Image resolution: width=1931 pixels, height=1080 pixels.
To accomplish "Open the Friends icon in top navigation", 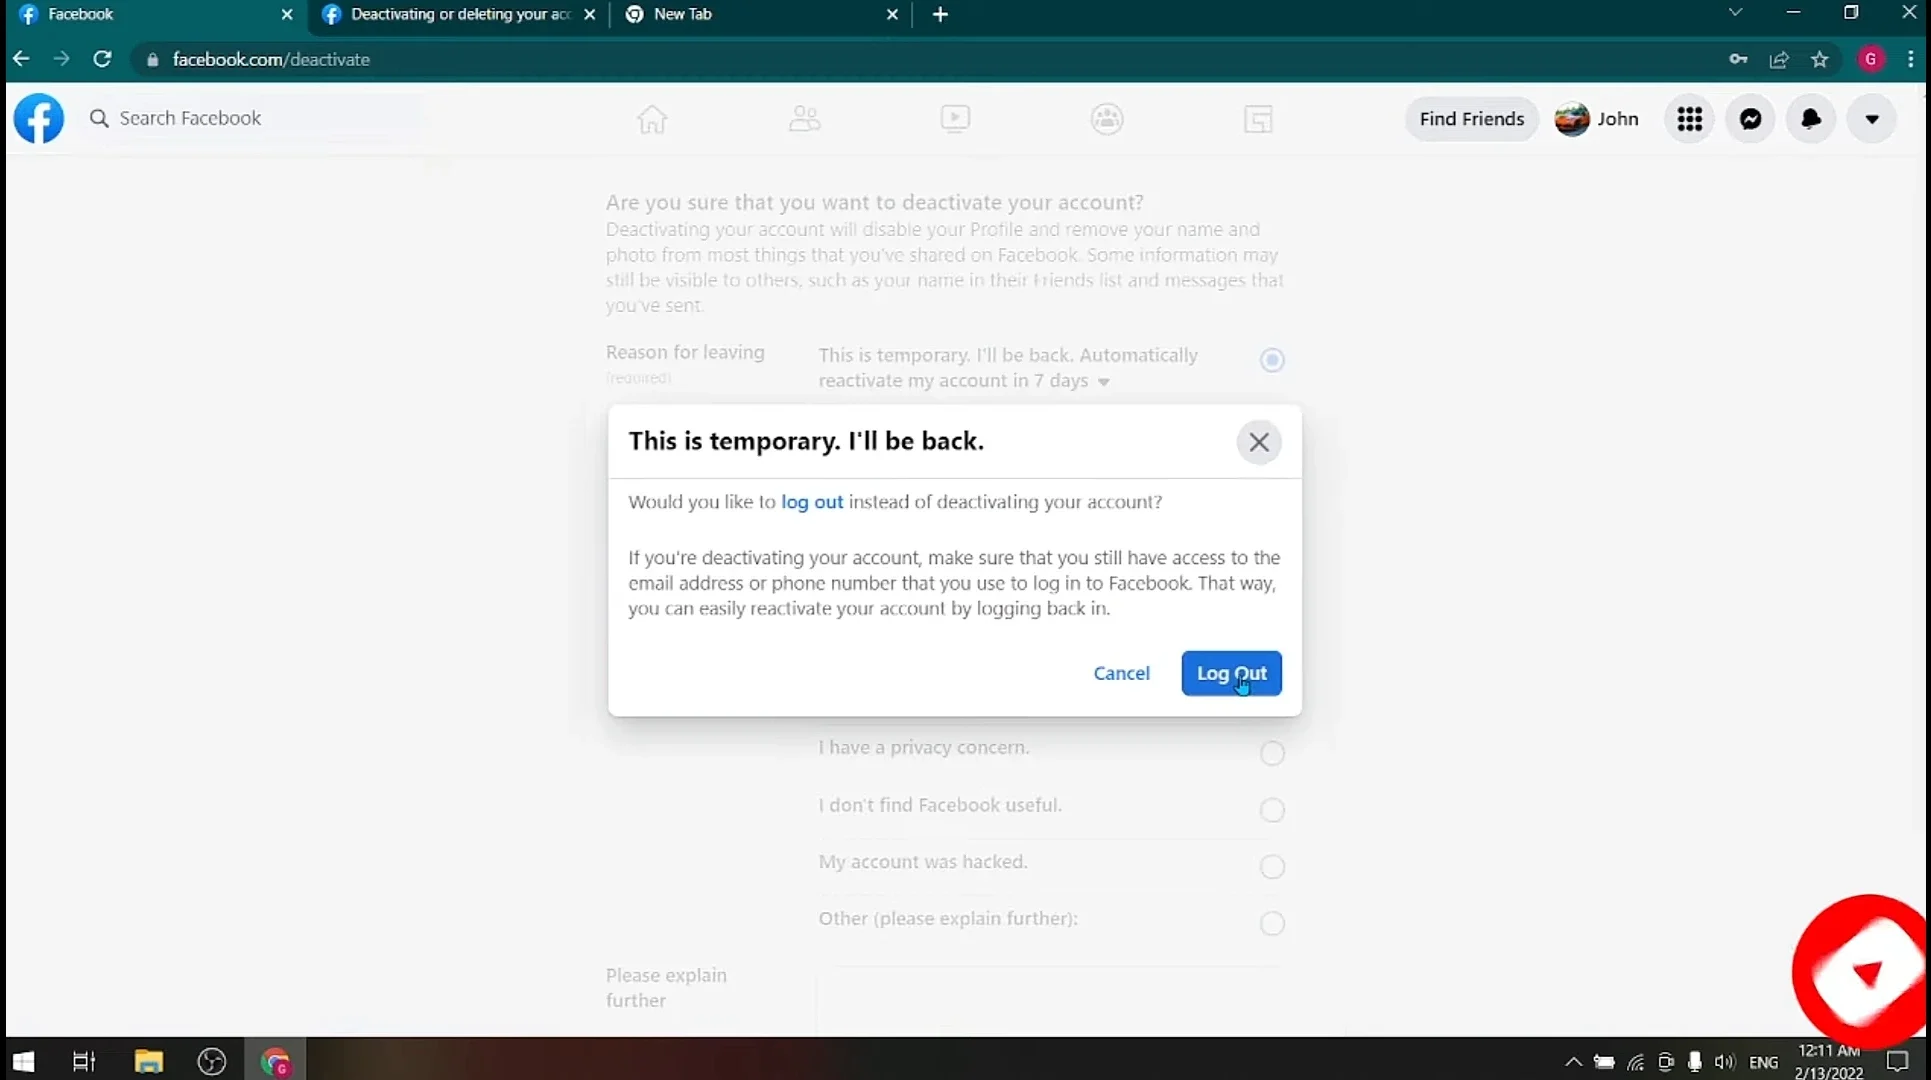I will click(804, 119).
